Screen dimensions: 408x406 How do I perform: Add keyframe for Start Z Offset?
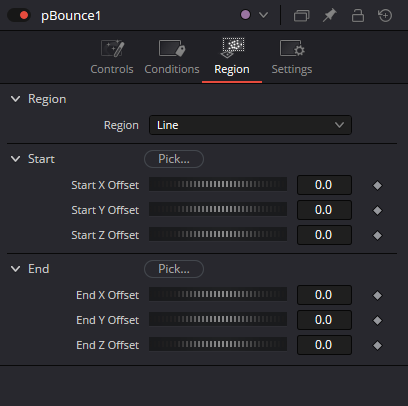377,235
